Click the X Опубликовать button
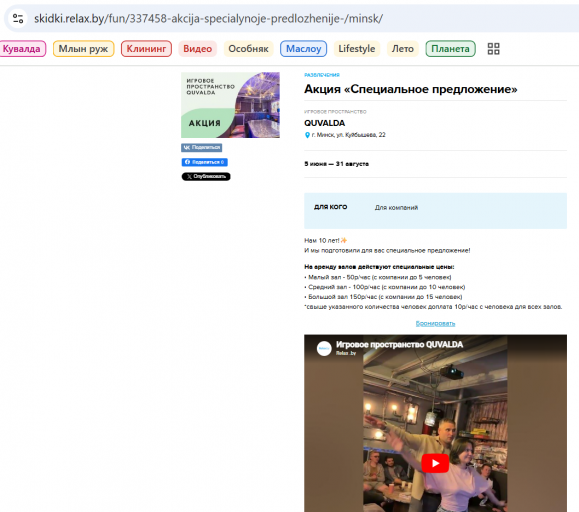Image resolution: width=579 pixels, height=512 pixels. (206, 176)
